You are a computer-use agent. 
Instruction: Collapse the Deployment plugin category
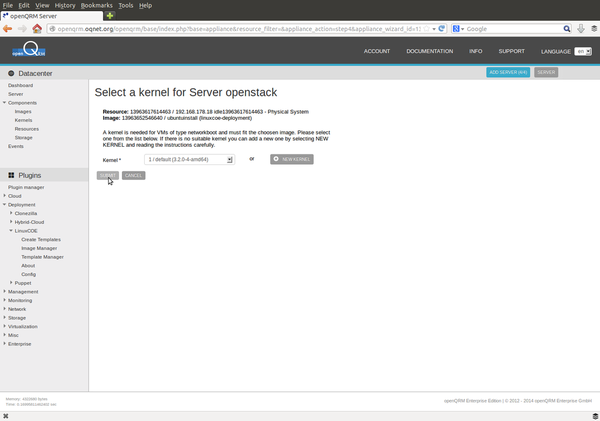point(4,204)
